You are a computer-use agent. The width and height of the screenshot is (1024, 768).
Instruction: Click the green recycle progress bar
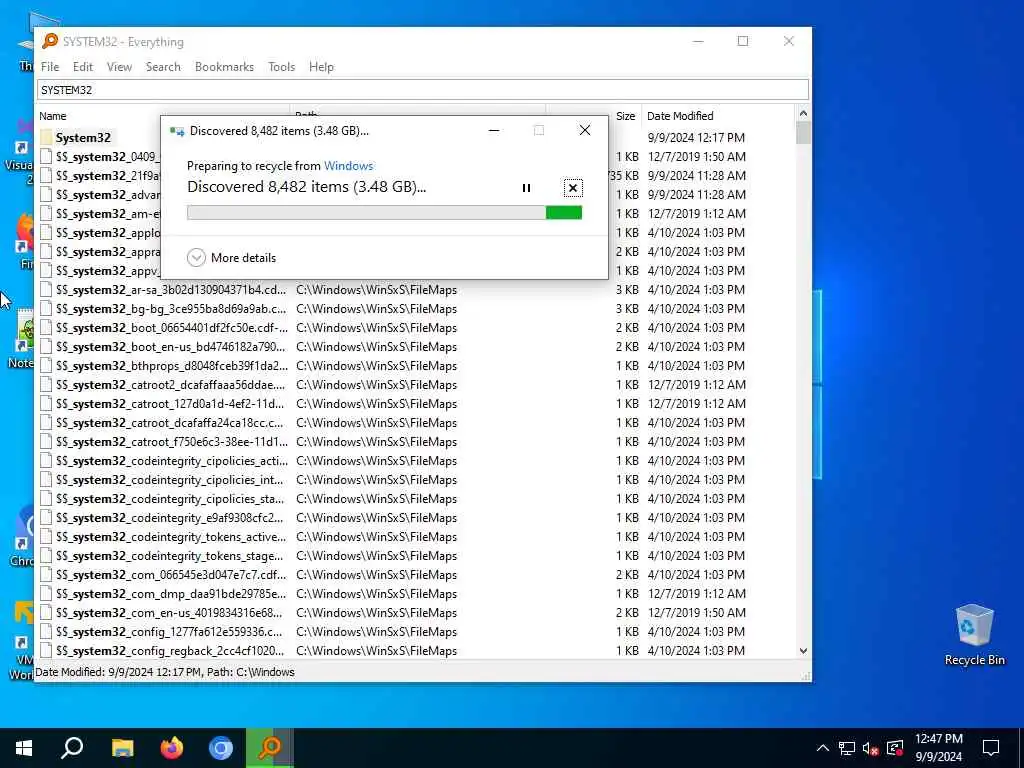coord(384,212)
